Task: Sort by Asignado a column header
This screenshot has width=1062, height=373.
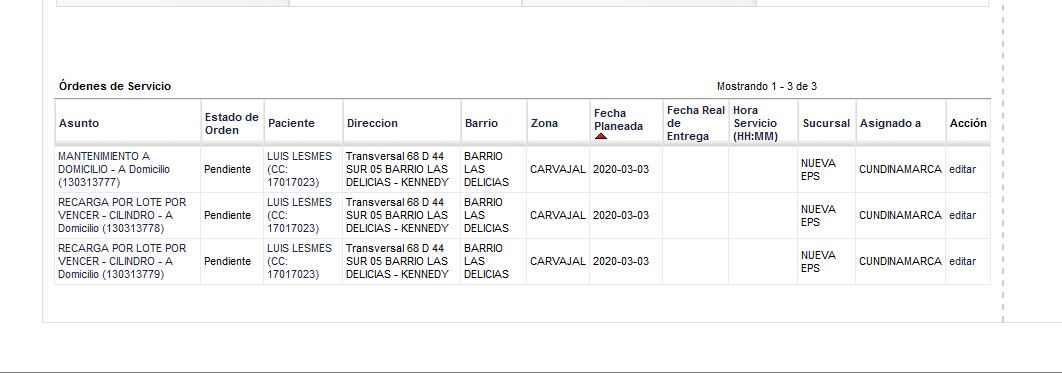Action: 890,123
